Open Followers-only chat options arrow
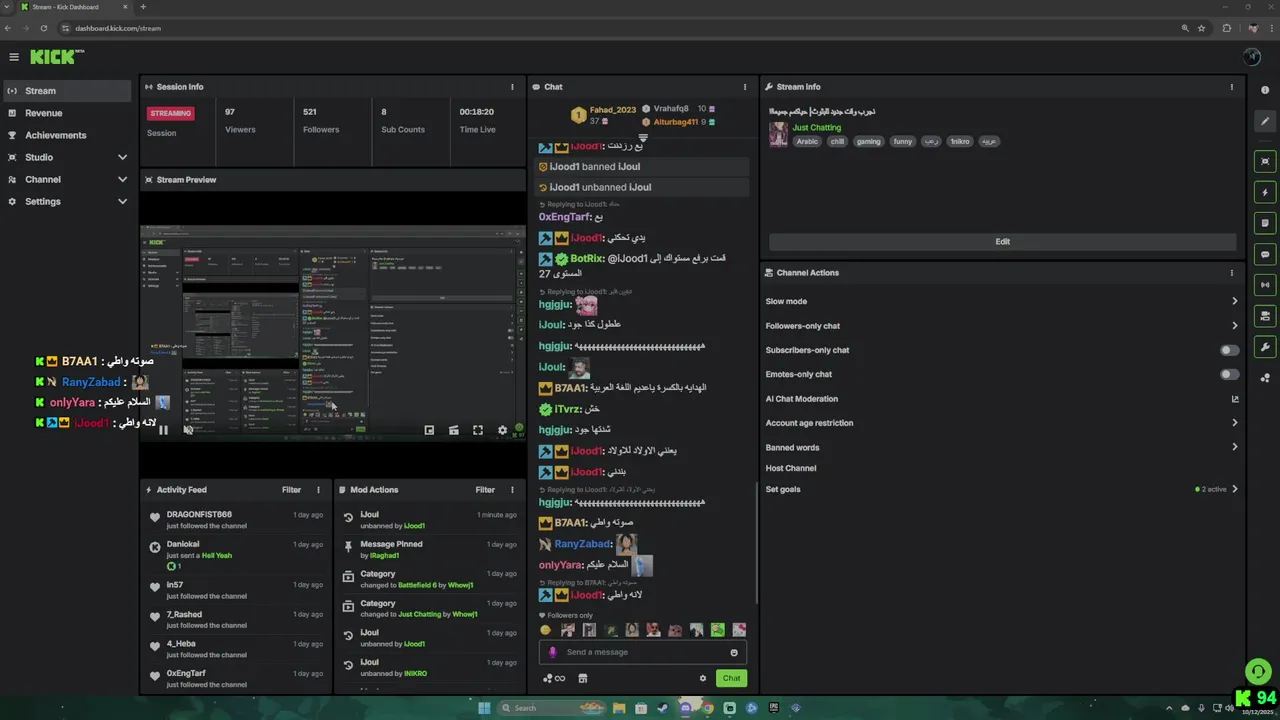 pos(1234,326)
